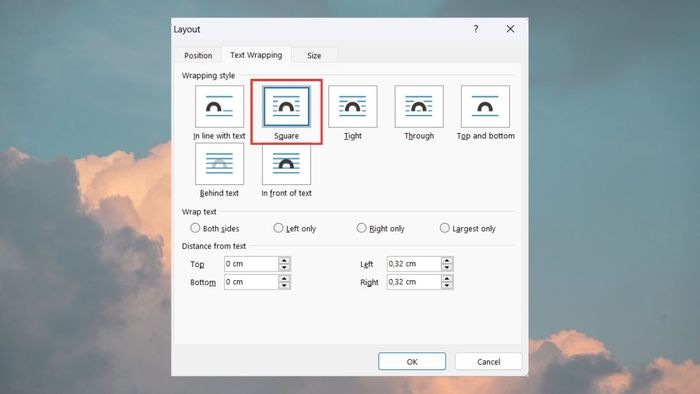Click the Cancel button

point(488,361)
